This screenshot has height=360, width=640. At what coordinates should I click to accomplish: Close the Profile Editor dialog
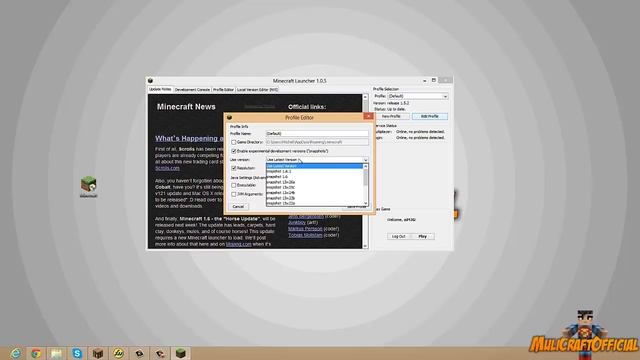[368, 117]
